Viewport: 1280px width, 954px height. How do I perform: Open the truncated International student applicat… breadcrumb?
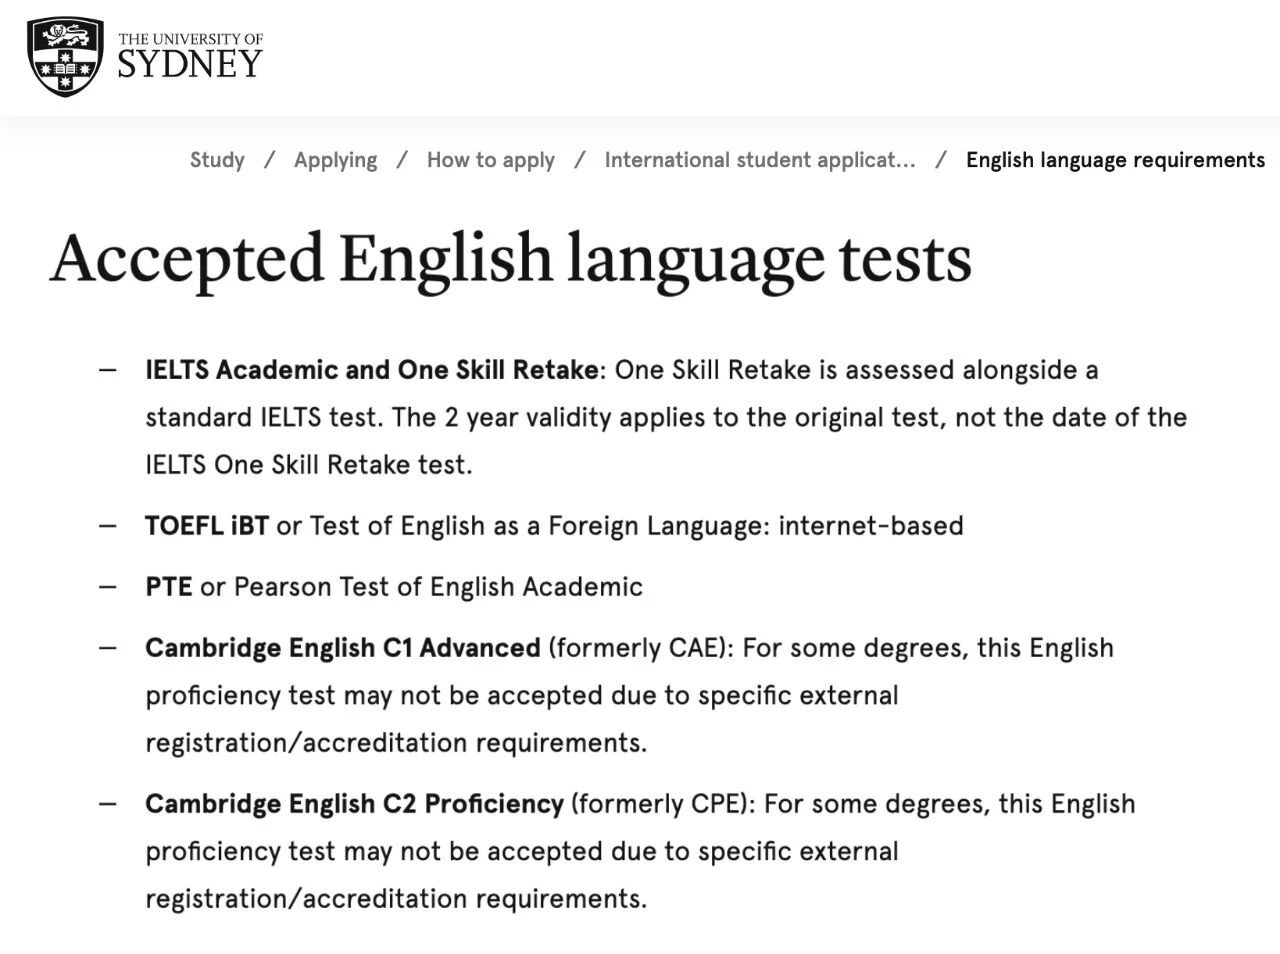(759, 160)
